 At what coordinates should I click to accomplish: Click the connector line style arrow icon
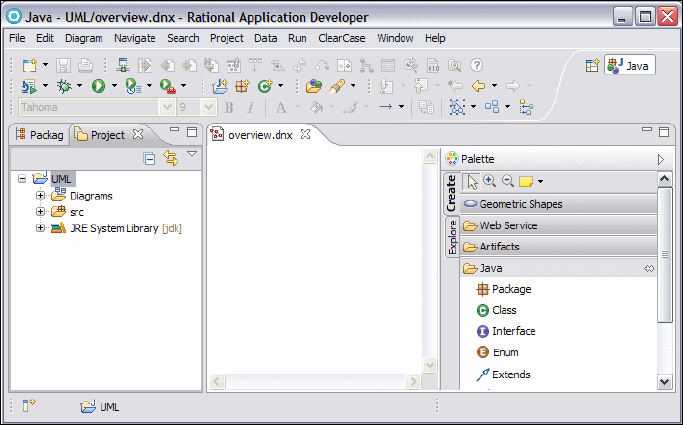click(385, 107)
